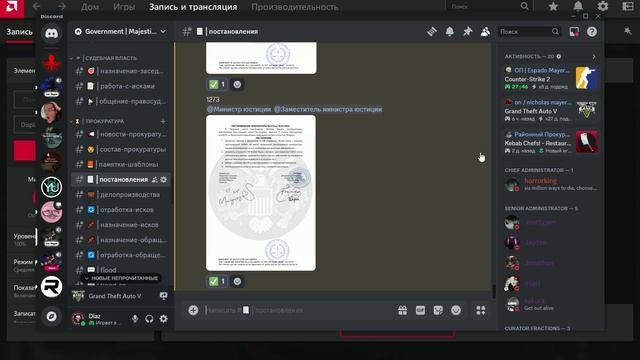Select the постановления channel
This screenshot has height=360, width=640.
[121, 180]
